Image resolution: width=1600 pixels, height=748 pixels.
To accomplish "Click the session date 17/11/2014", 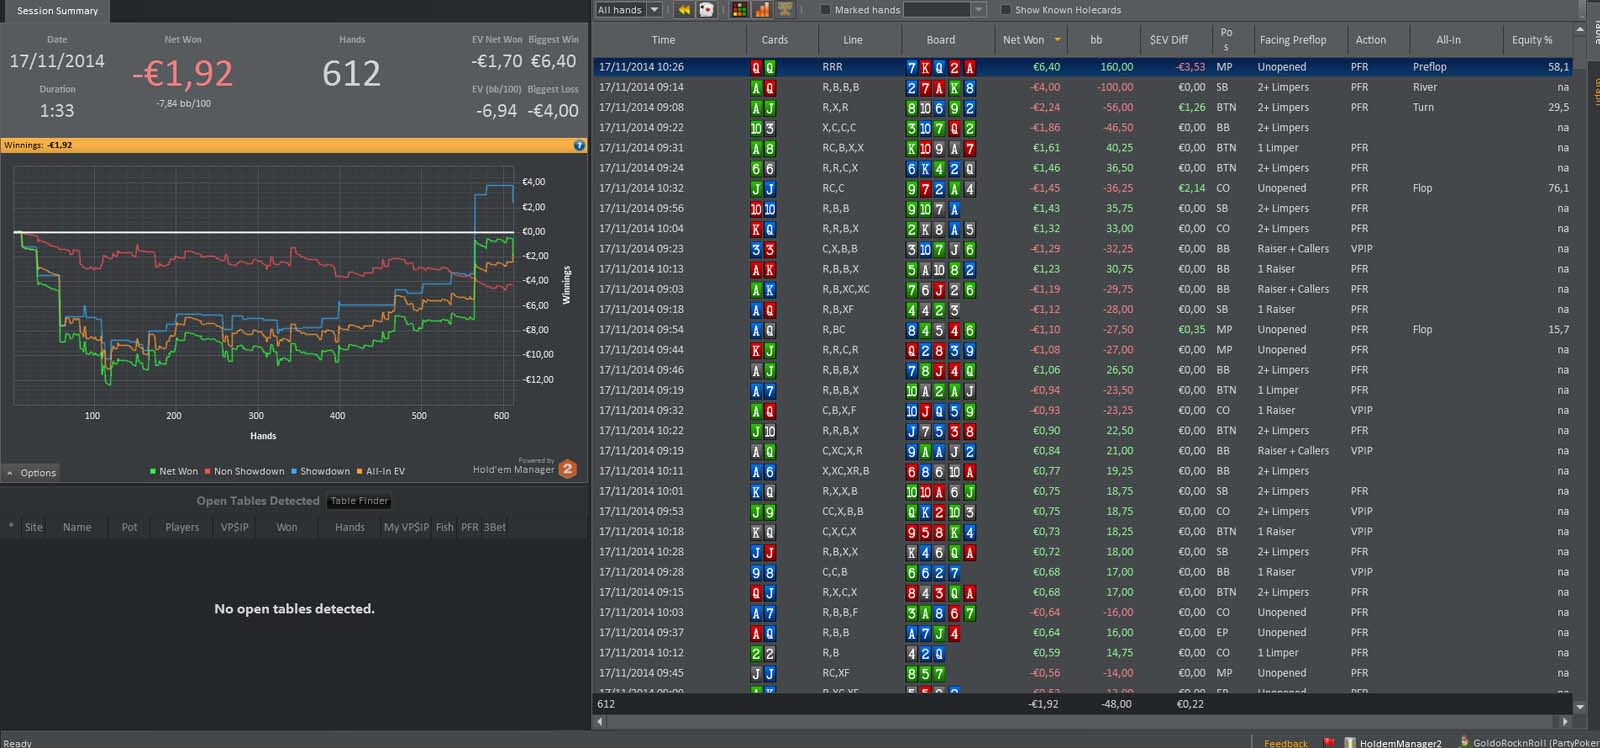I will coord(57,61).
